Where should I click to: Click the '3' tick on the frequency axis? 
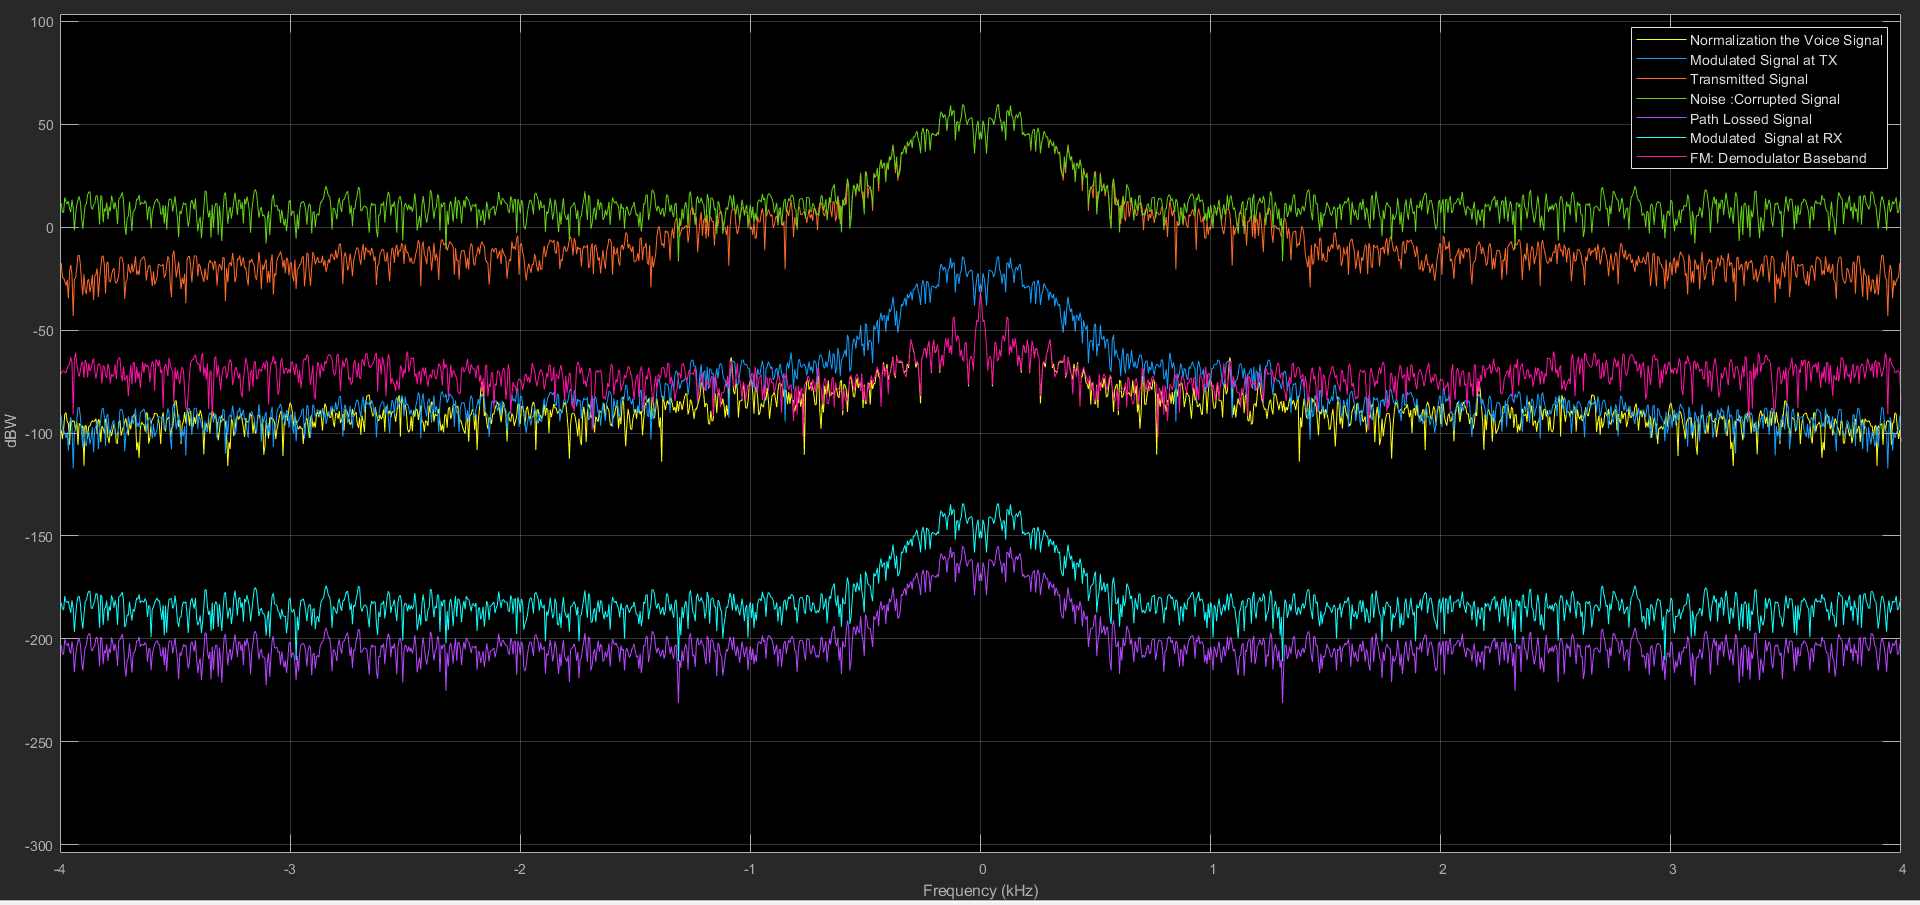click(x=1672, y=869)
